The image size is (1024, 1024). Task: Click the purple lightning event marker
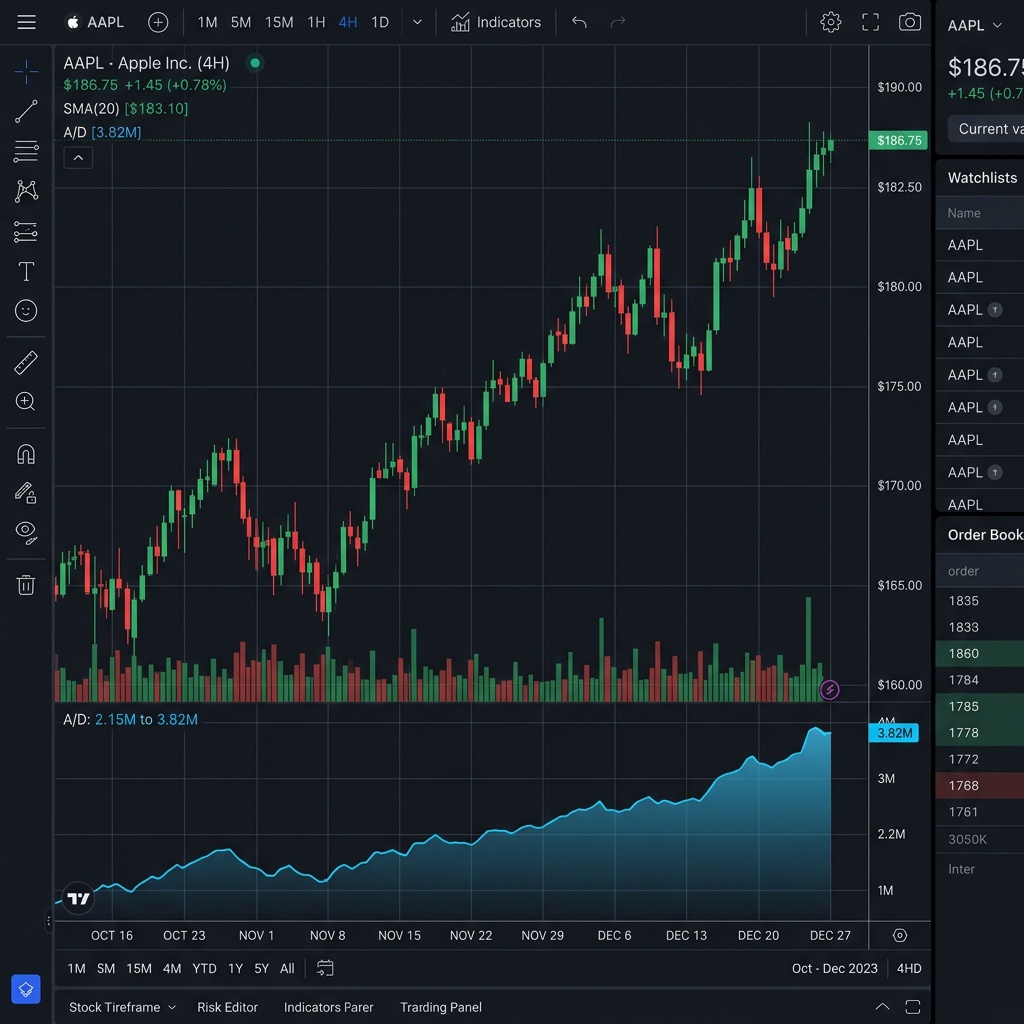[x=829, y=690]
